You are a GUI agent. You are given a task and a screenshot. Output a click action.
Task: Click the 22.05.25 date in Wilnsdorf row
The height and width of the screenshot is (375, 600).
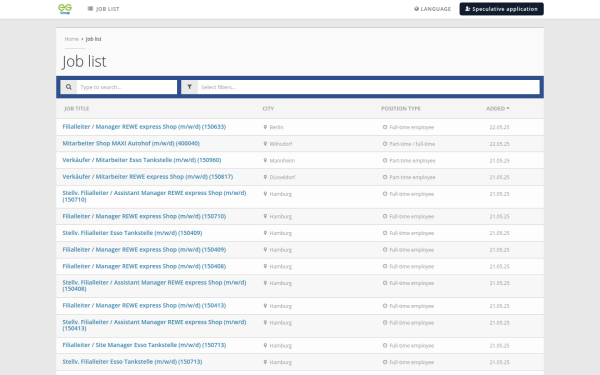pos(499,144)
